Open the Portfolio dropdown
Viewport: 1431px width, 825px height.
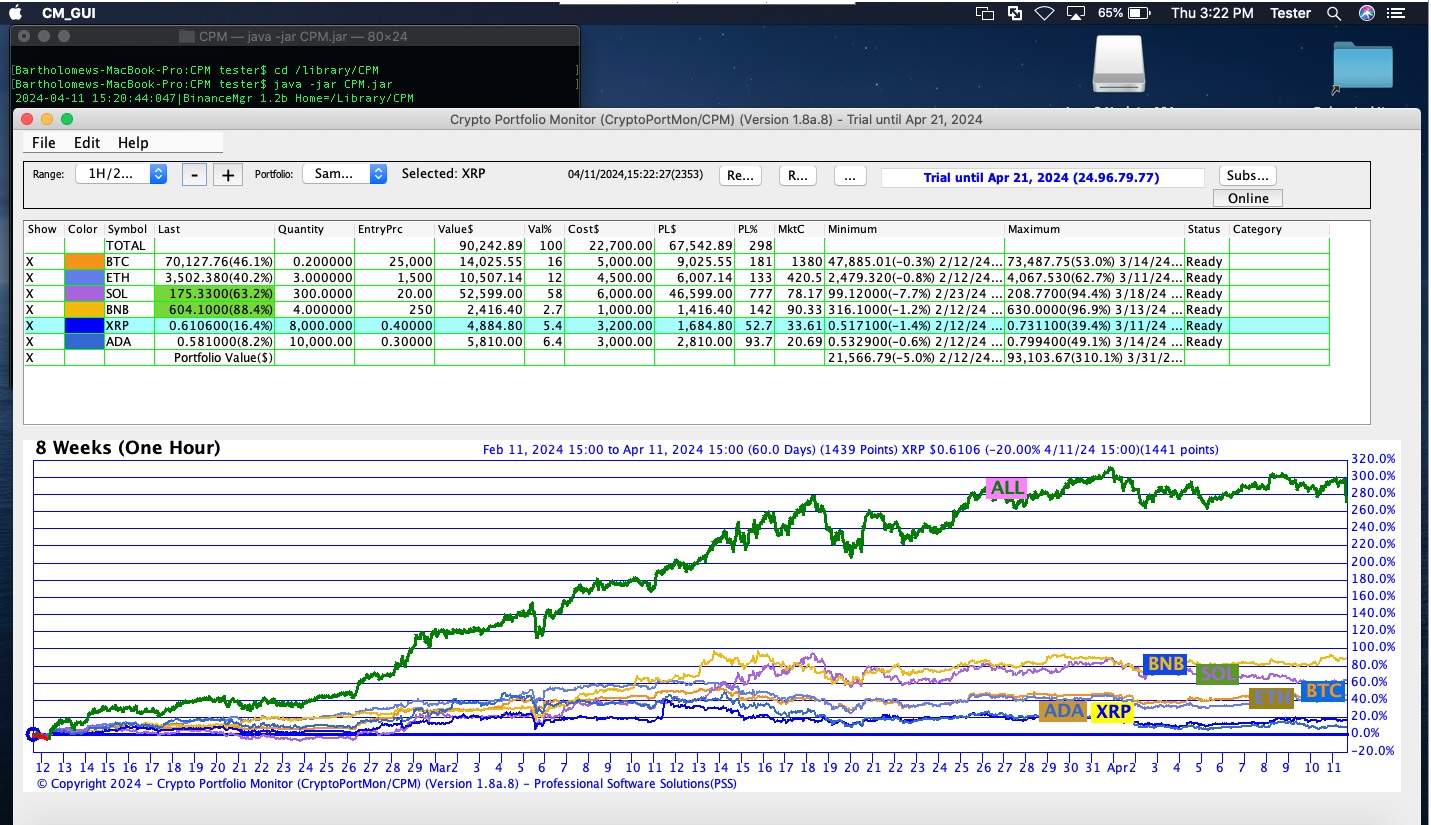344,173
